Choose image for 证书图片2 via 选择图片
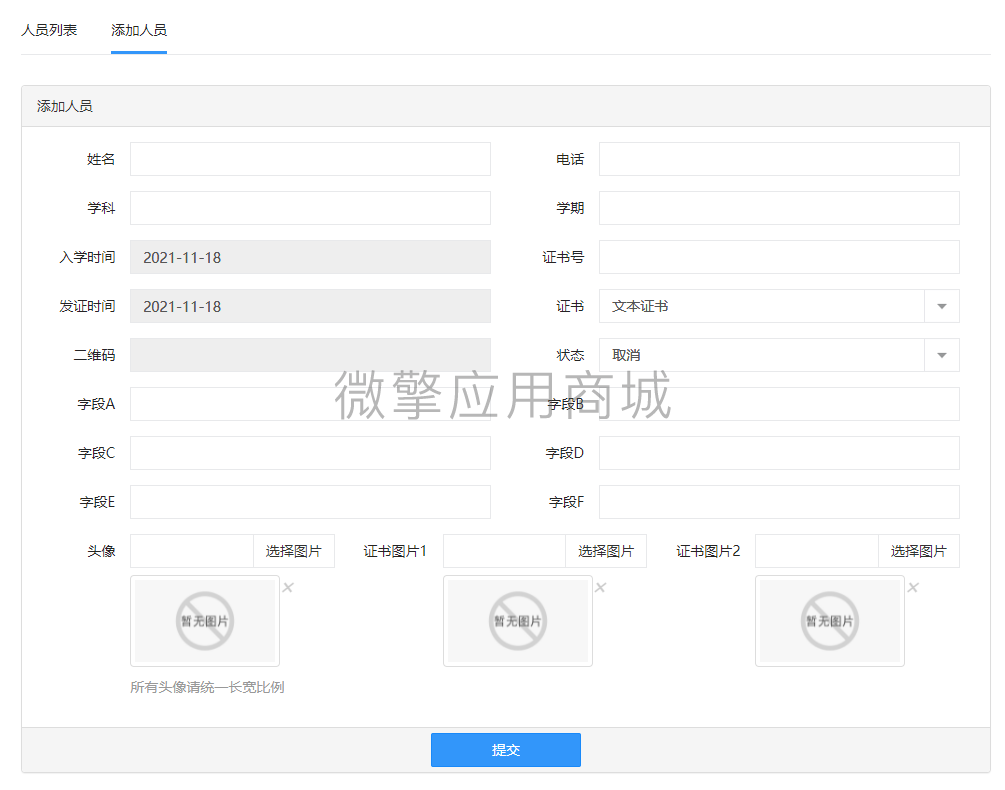This screenshot has height=790, width=1005. click(x=918, y=551)
